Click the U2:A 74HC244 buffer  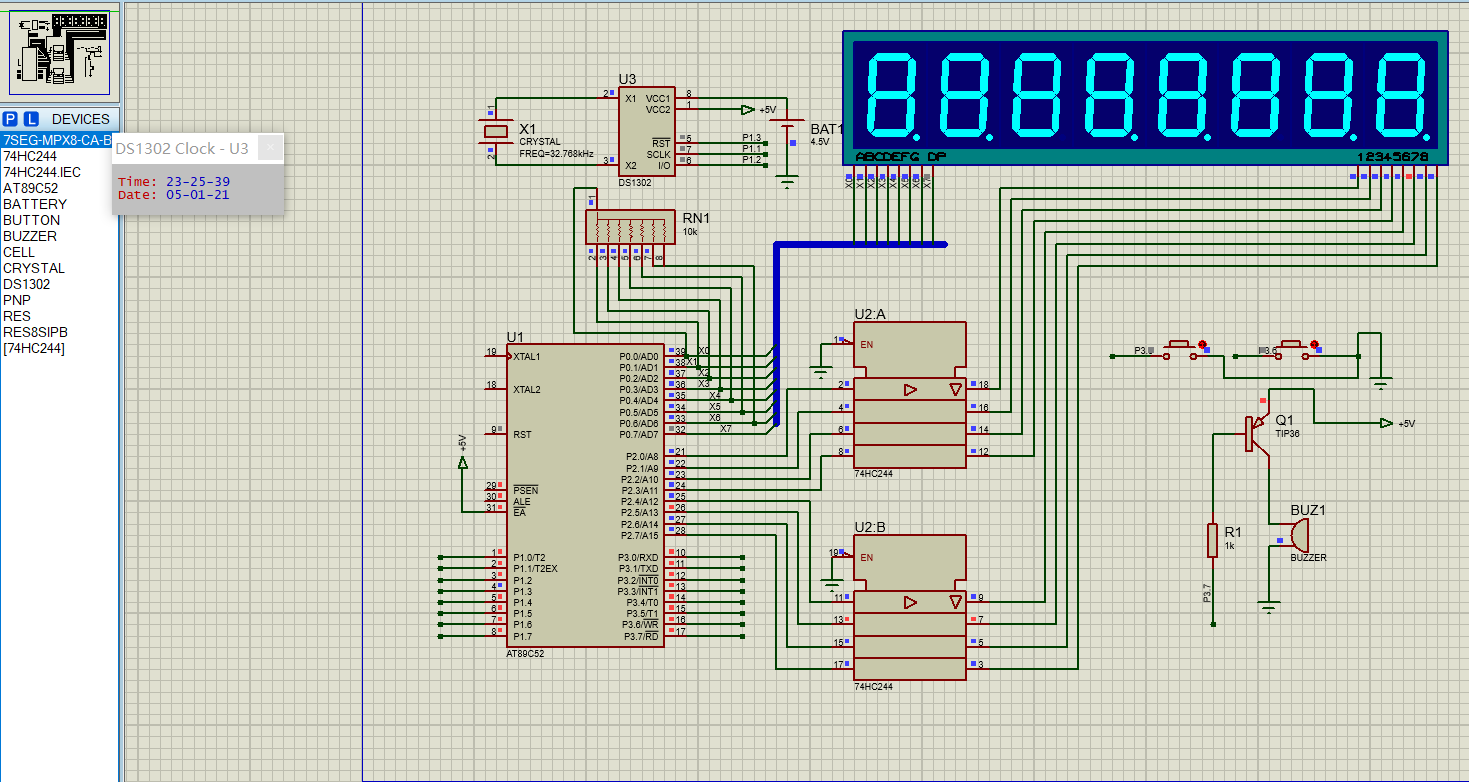909,394
